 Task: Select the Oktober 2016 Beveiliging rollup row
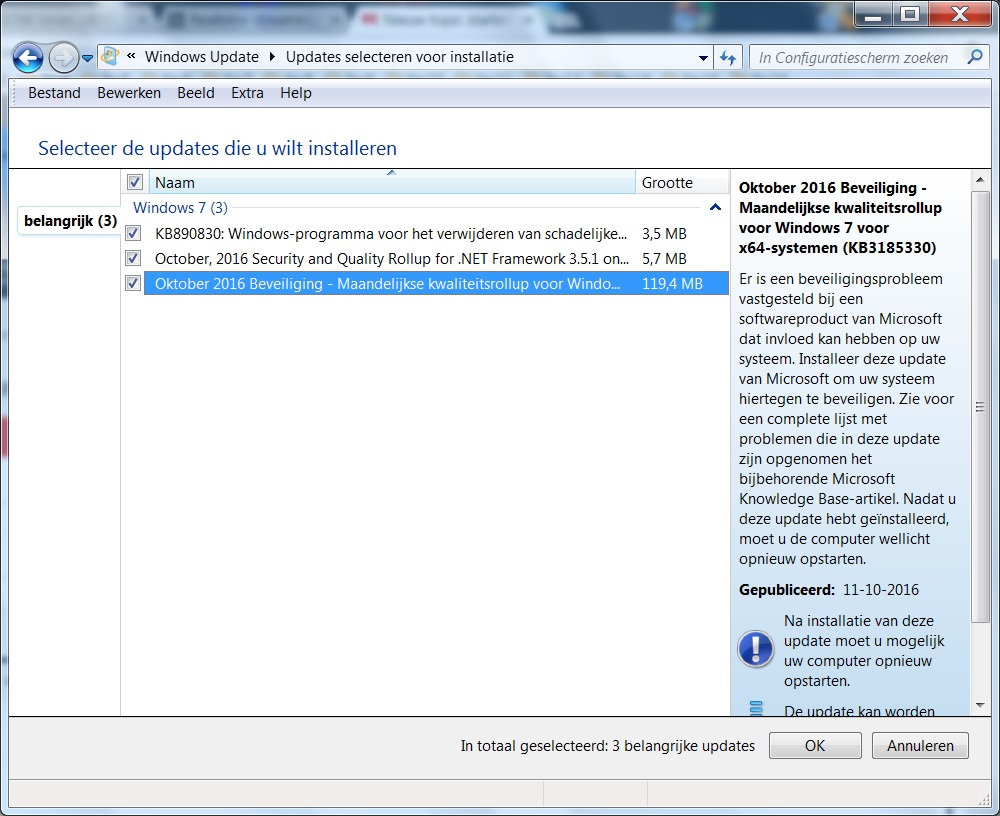436,283
